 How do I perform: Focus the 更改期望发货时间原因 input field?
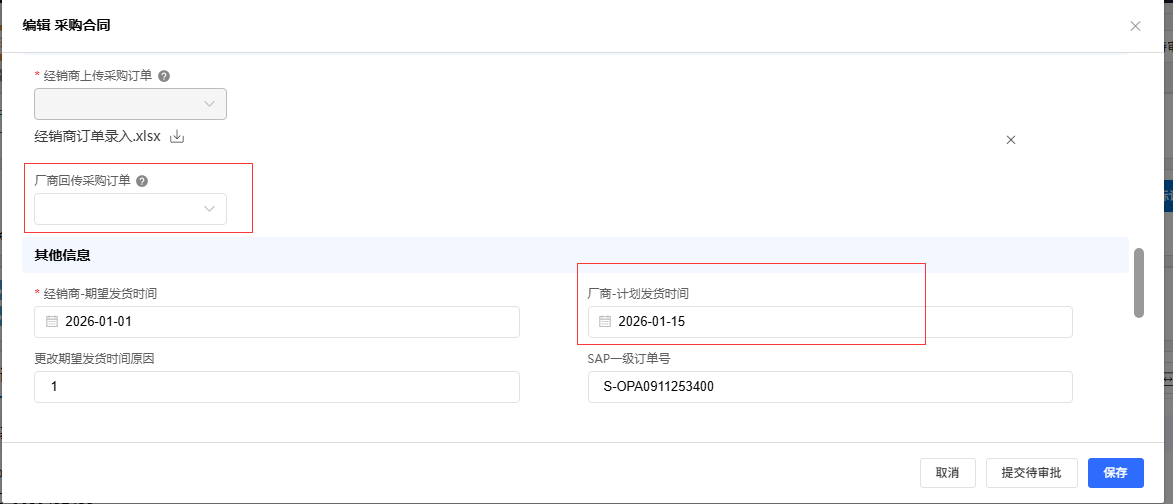277,387
